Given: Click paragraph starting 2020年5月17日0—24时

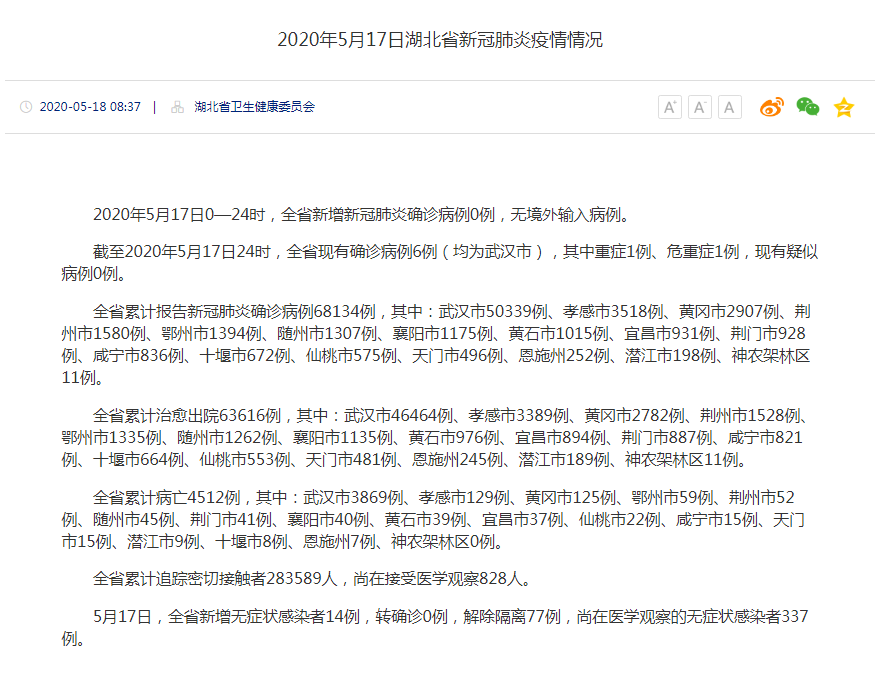Looking at the screenshot, I should 361,215.
